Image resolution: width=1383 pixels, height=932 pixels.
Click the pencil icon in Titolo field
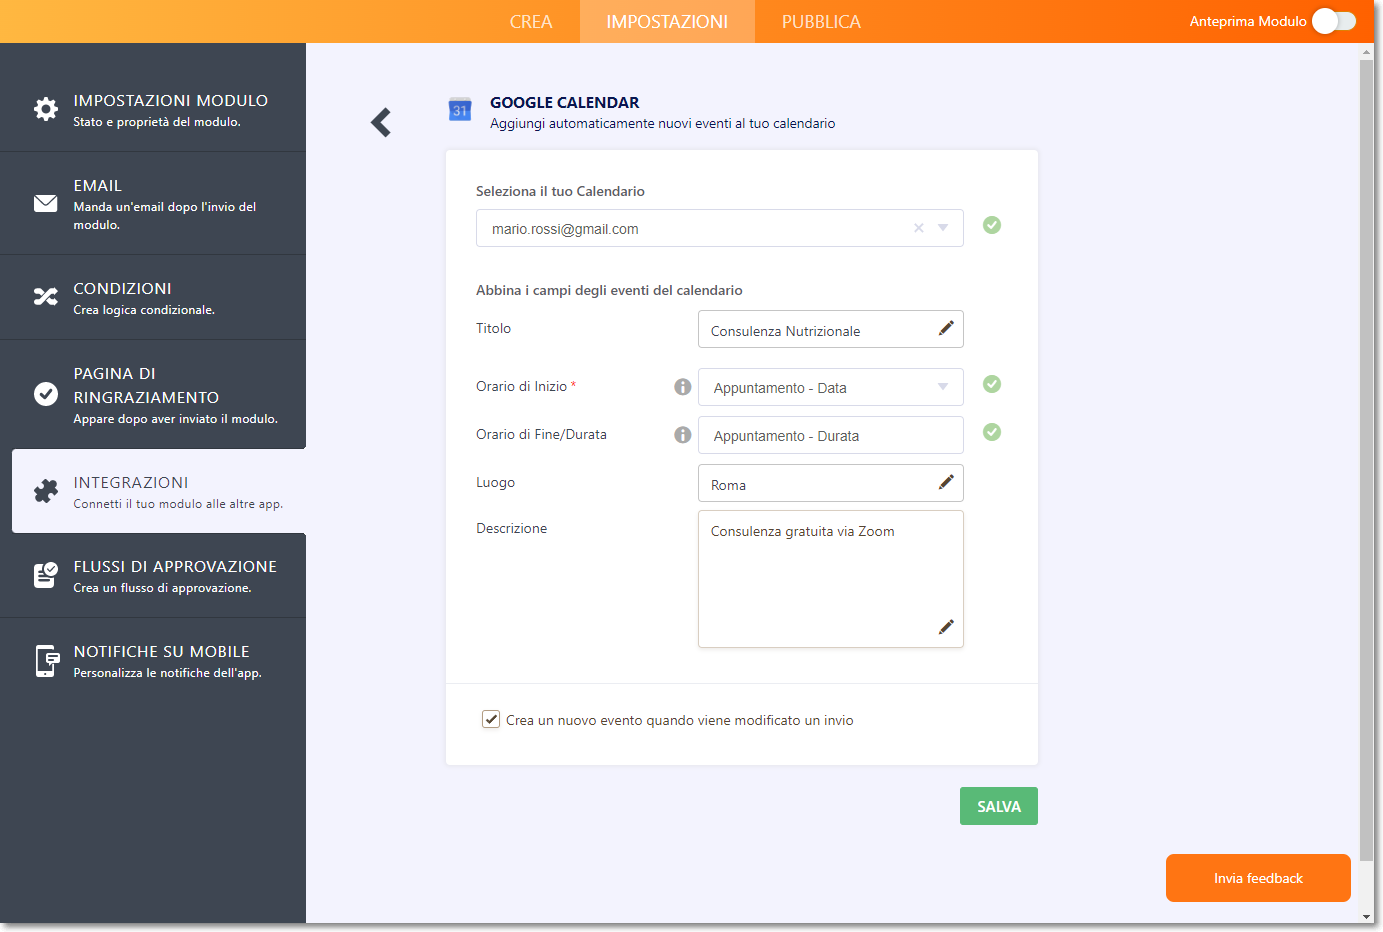coord(945,329)
